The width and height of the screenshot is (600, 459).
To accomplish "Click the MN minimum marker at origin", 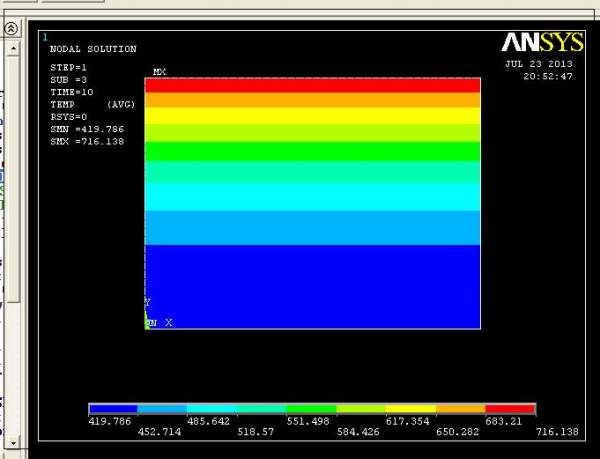I will coord(151,323).
